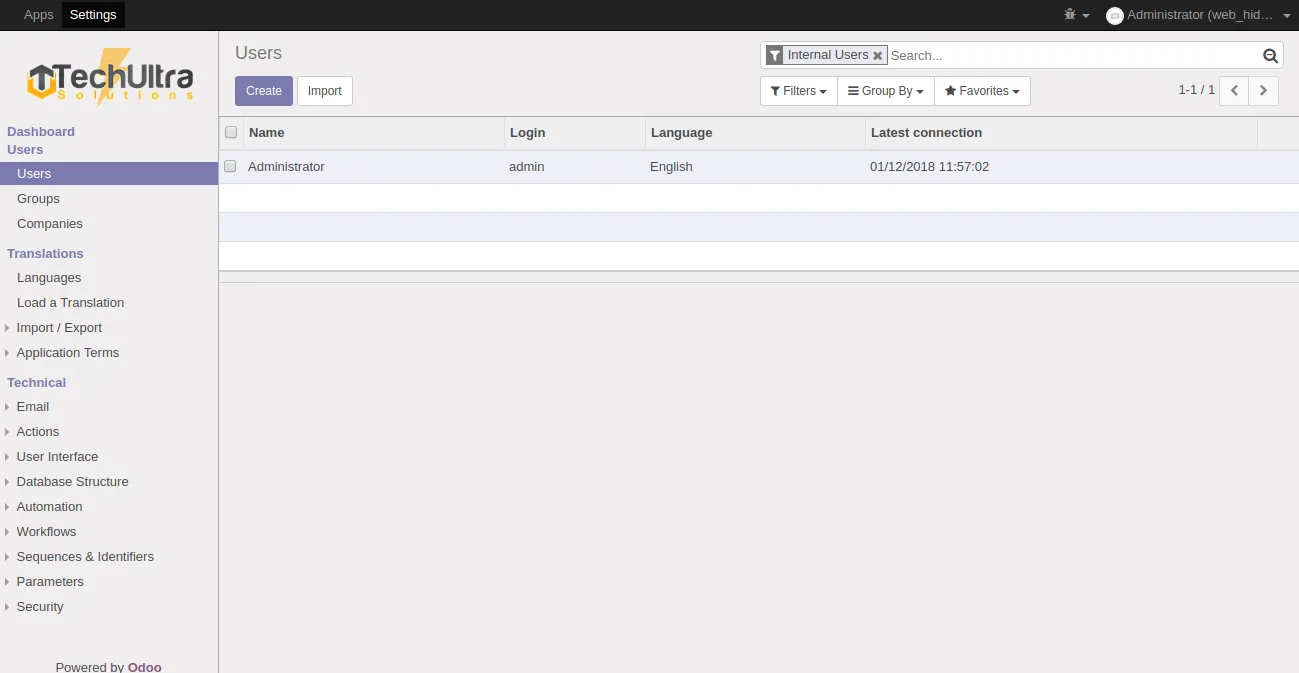Viewport: 1299px width, 673px height.
Task: Toggle the select-all checkbox in header
Action: (231, 132)
